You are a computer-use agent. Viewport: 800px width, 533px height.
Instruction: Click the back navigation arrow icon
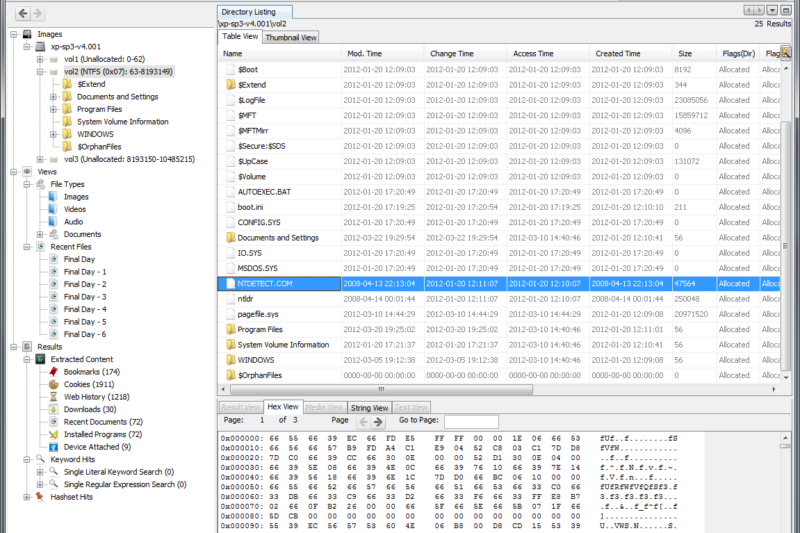click(23, 13)
